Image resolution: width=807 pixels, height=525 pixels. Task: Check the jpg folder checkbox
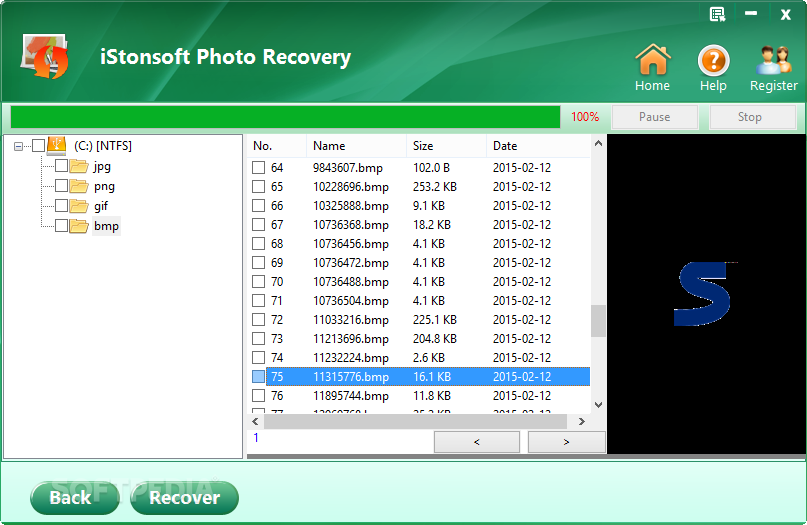[61, 166]
